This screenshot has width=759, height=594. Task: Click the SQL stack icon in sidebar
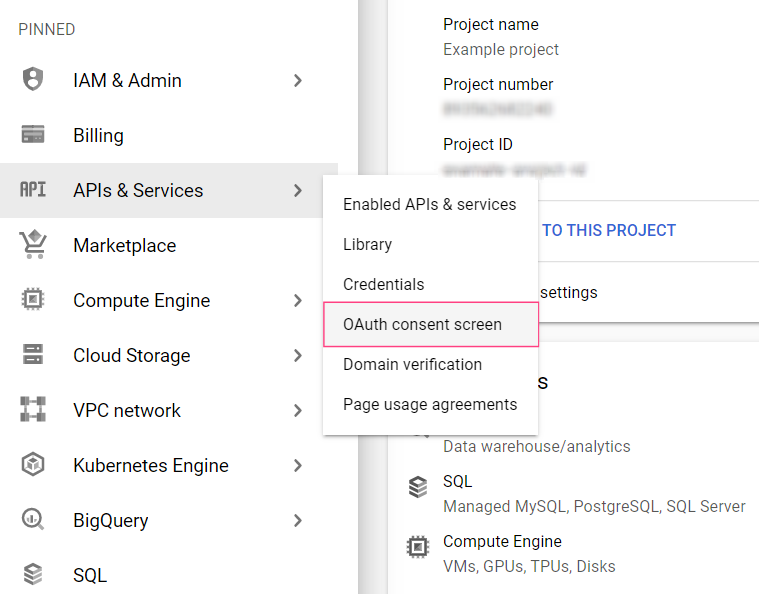33,574
